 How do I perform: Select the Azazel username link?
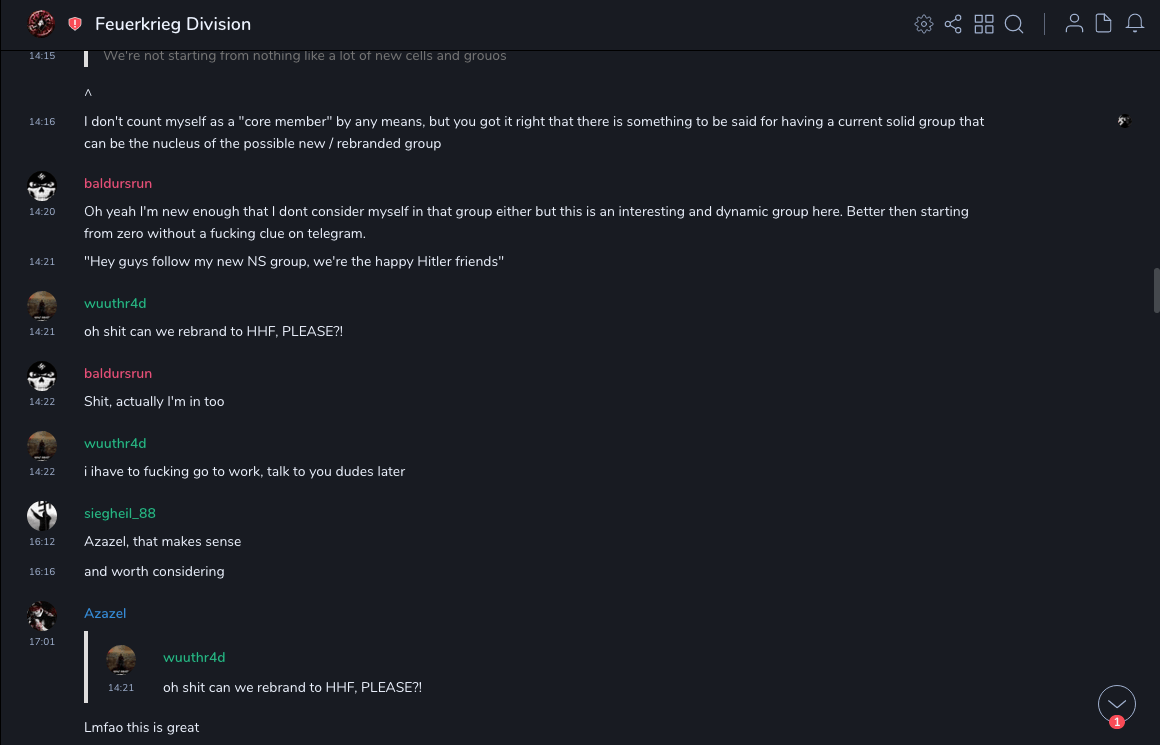105,614
